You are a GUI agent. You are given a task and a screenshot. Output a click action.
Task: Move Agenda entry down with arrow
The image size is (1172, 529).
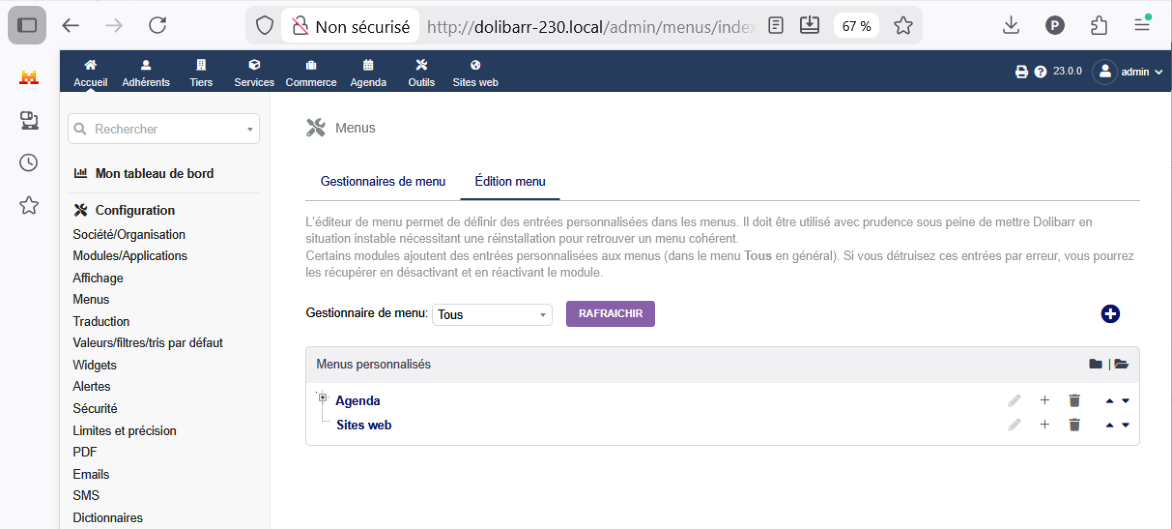[1126, 400]
